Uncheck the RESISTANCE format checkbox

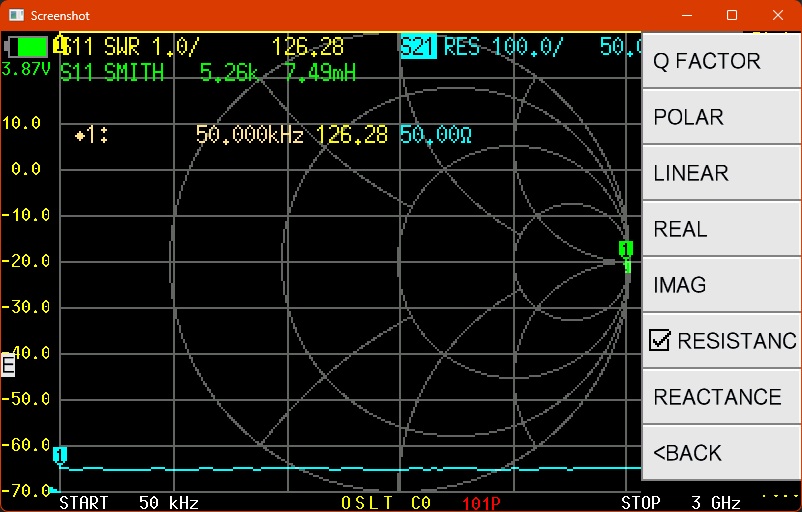659,341
